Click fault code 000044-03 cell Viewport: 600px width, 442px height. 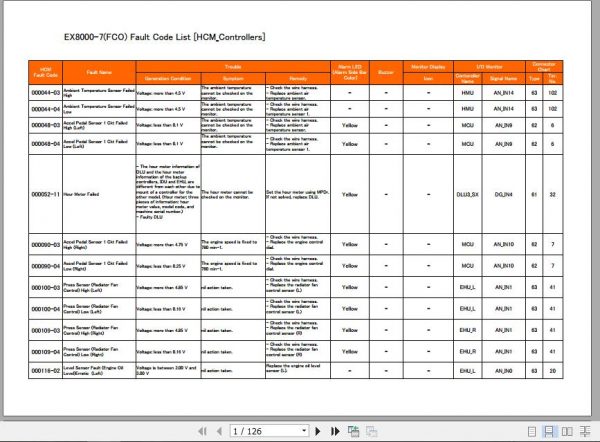(46, 93)
